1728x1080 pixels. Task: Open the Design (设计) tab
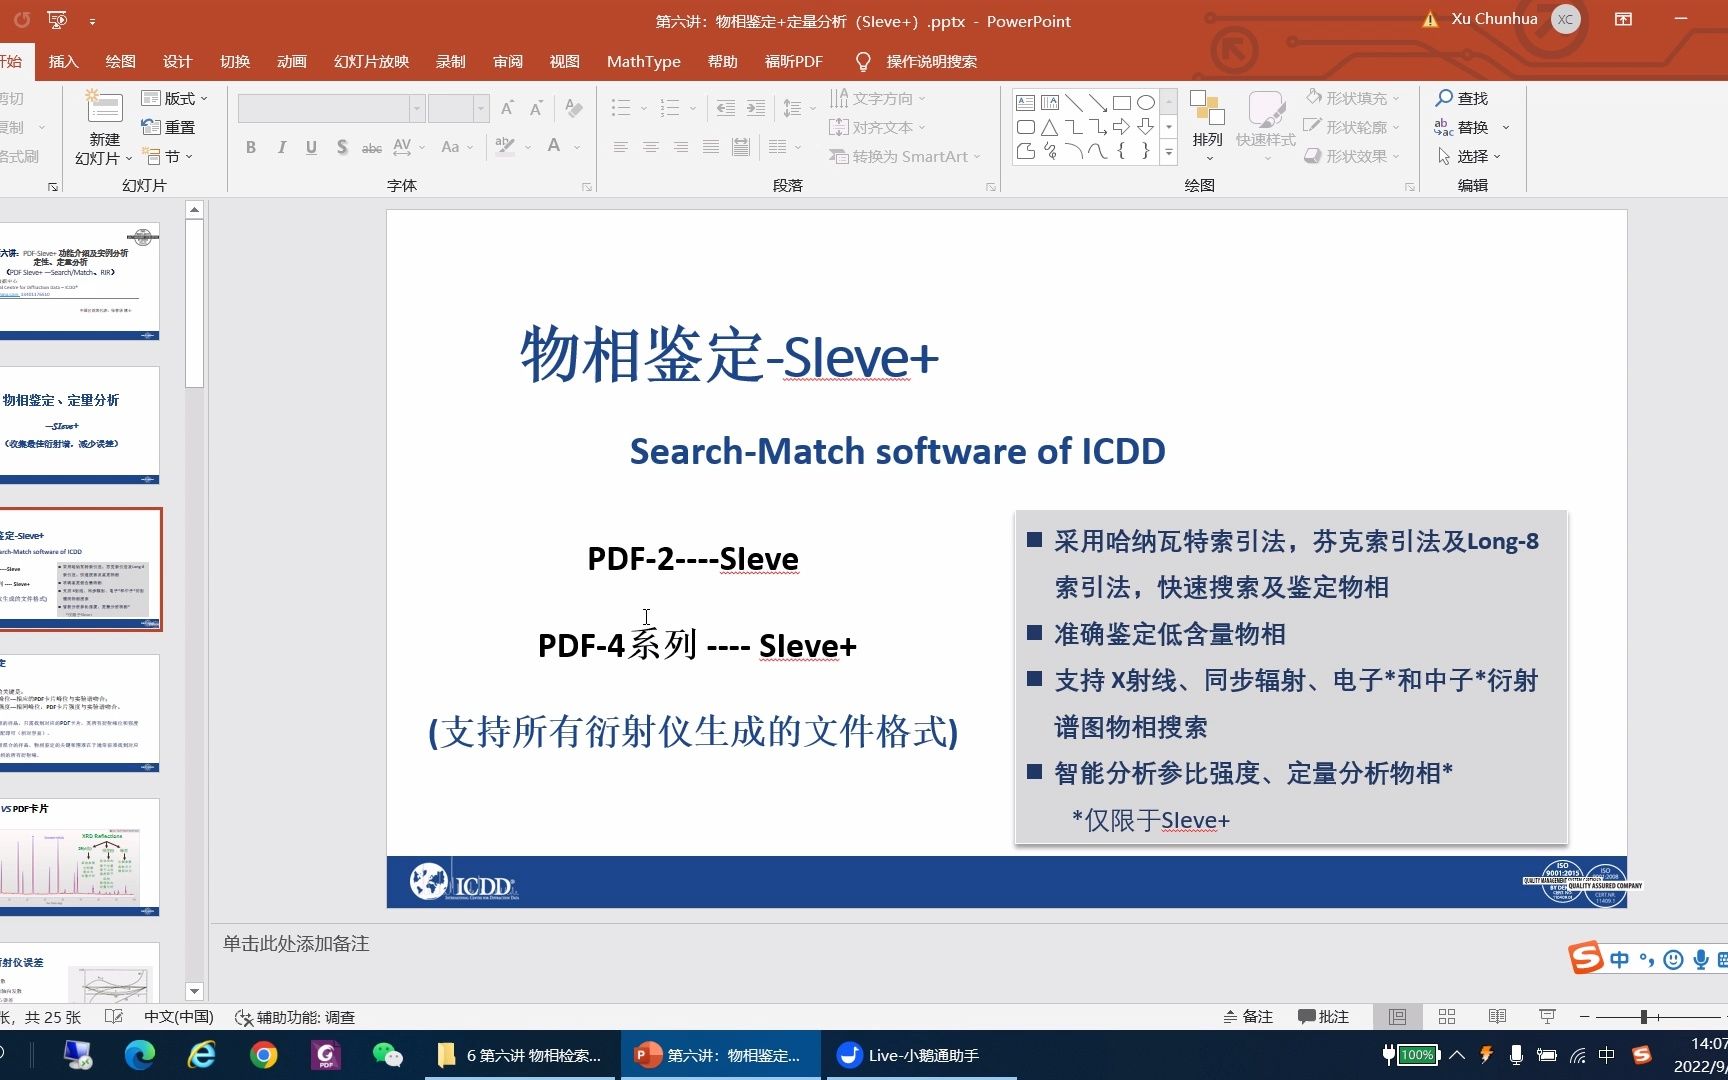click(177, 61)
